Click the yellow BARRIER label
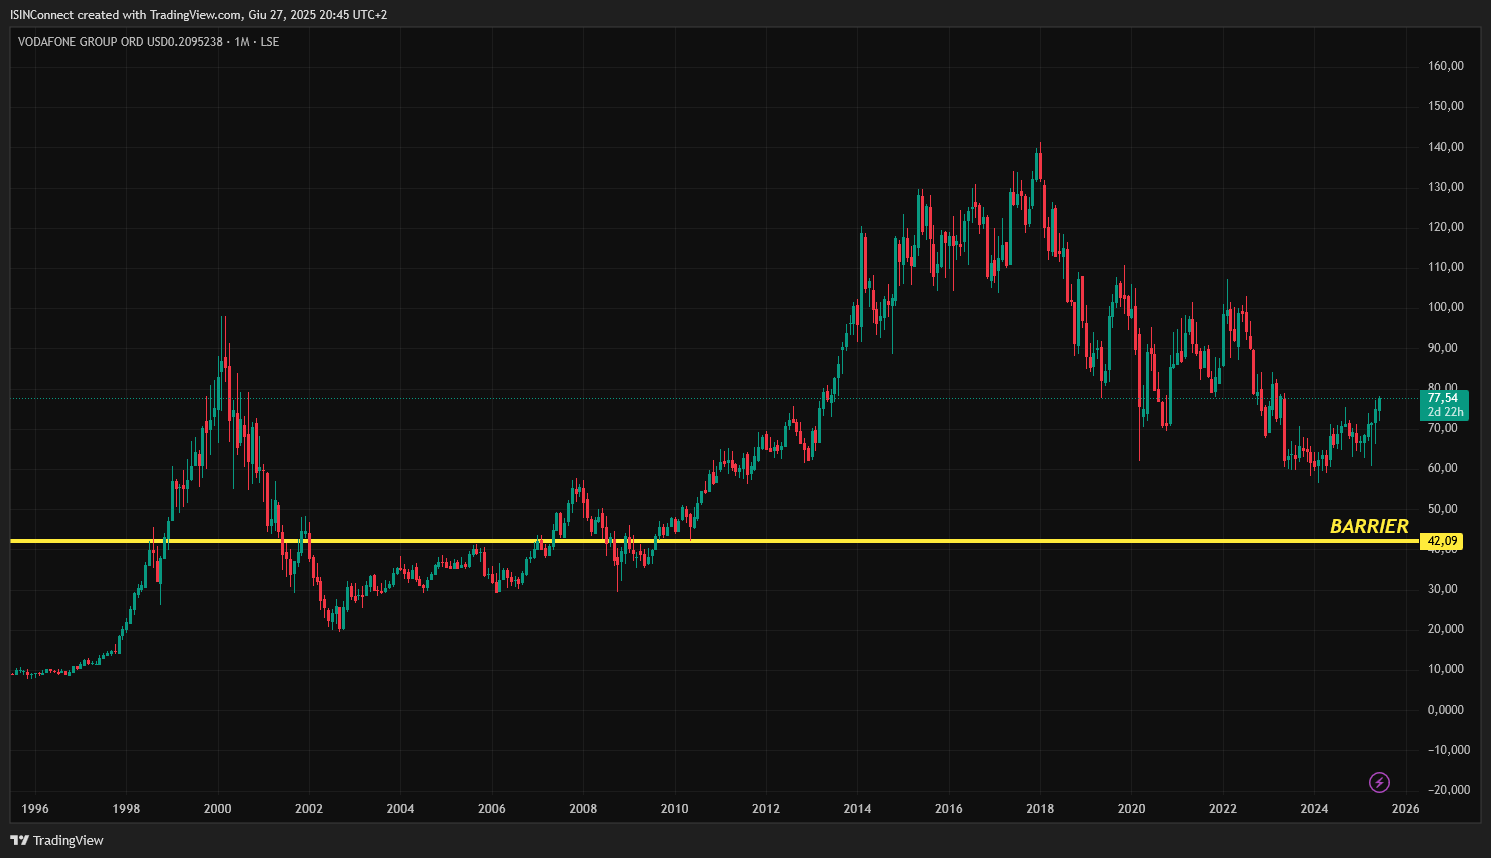 (x=1369, y=526)
